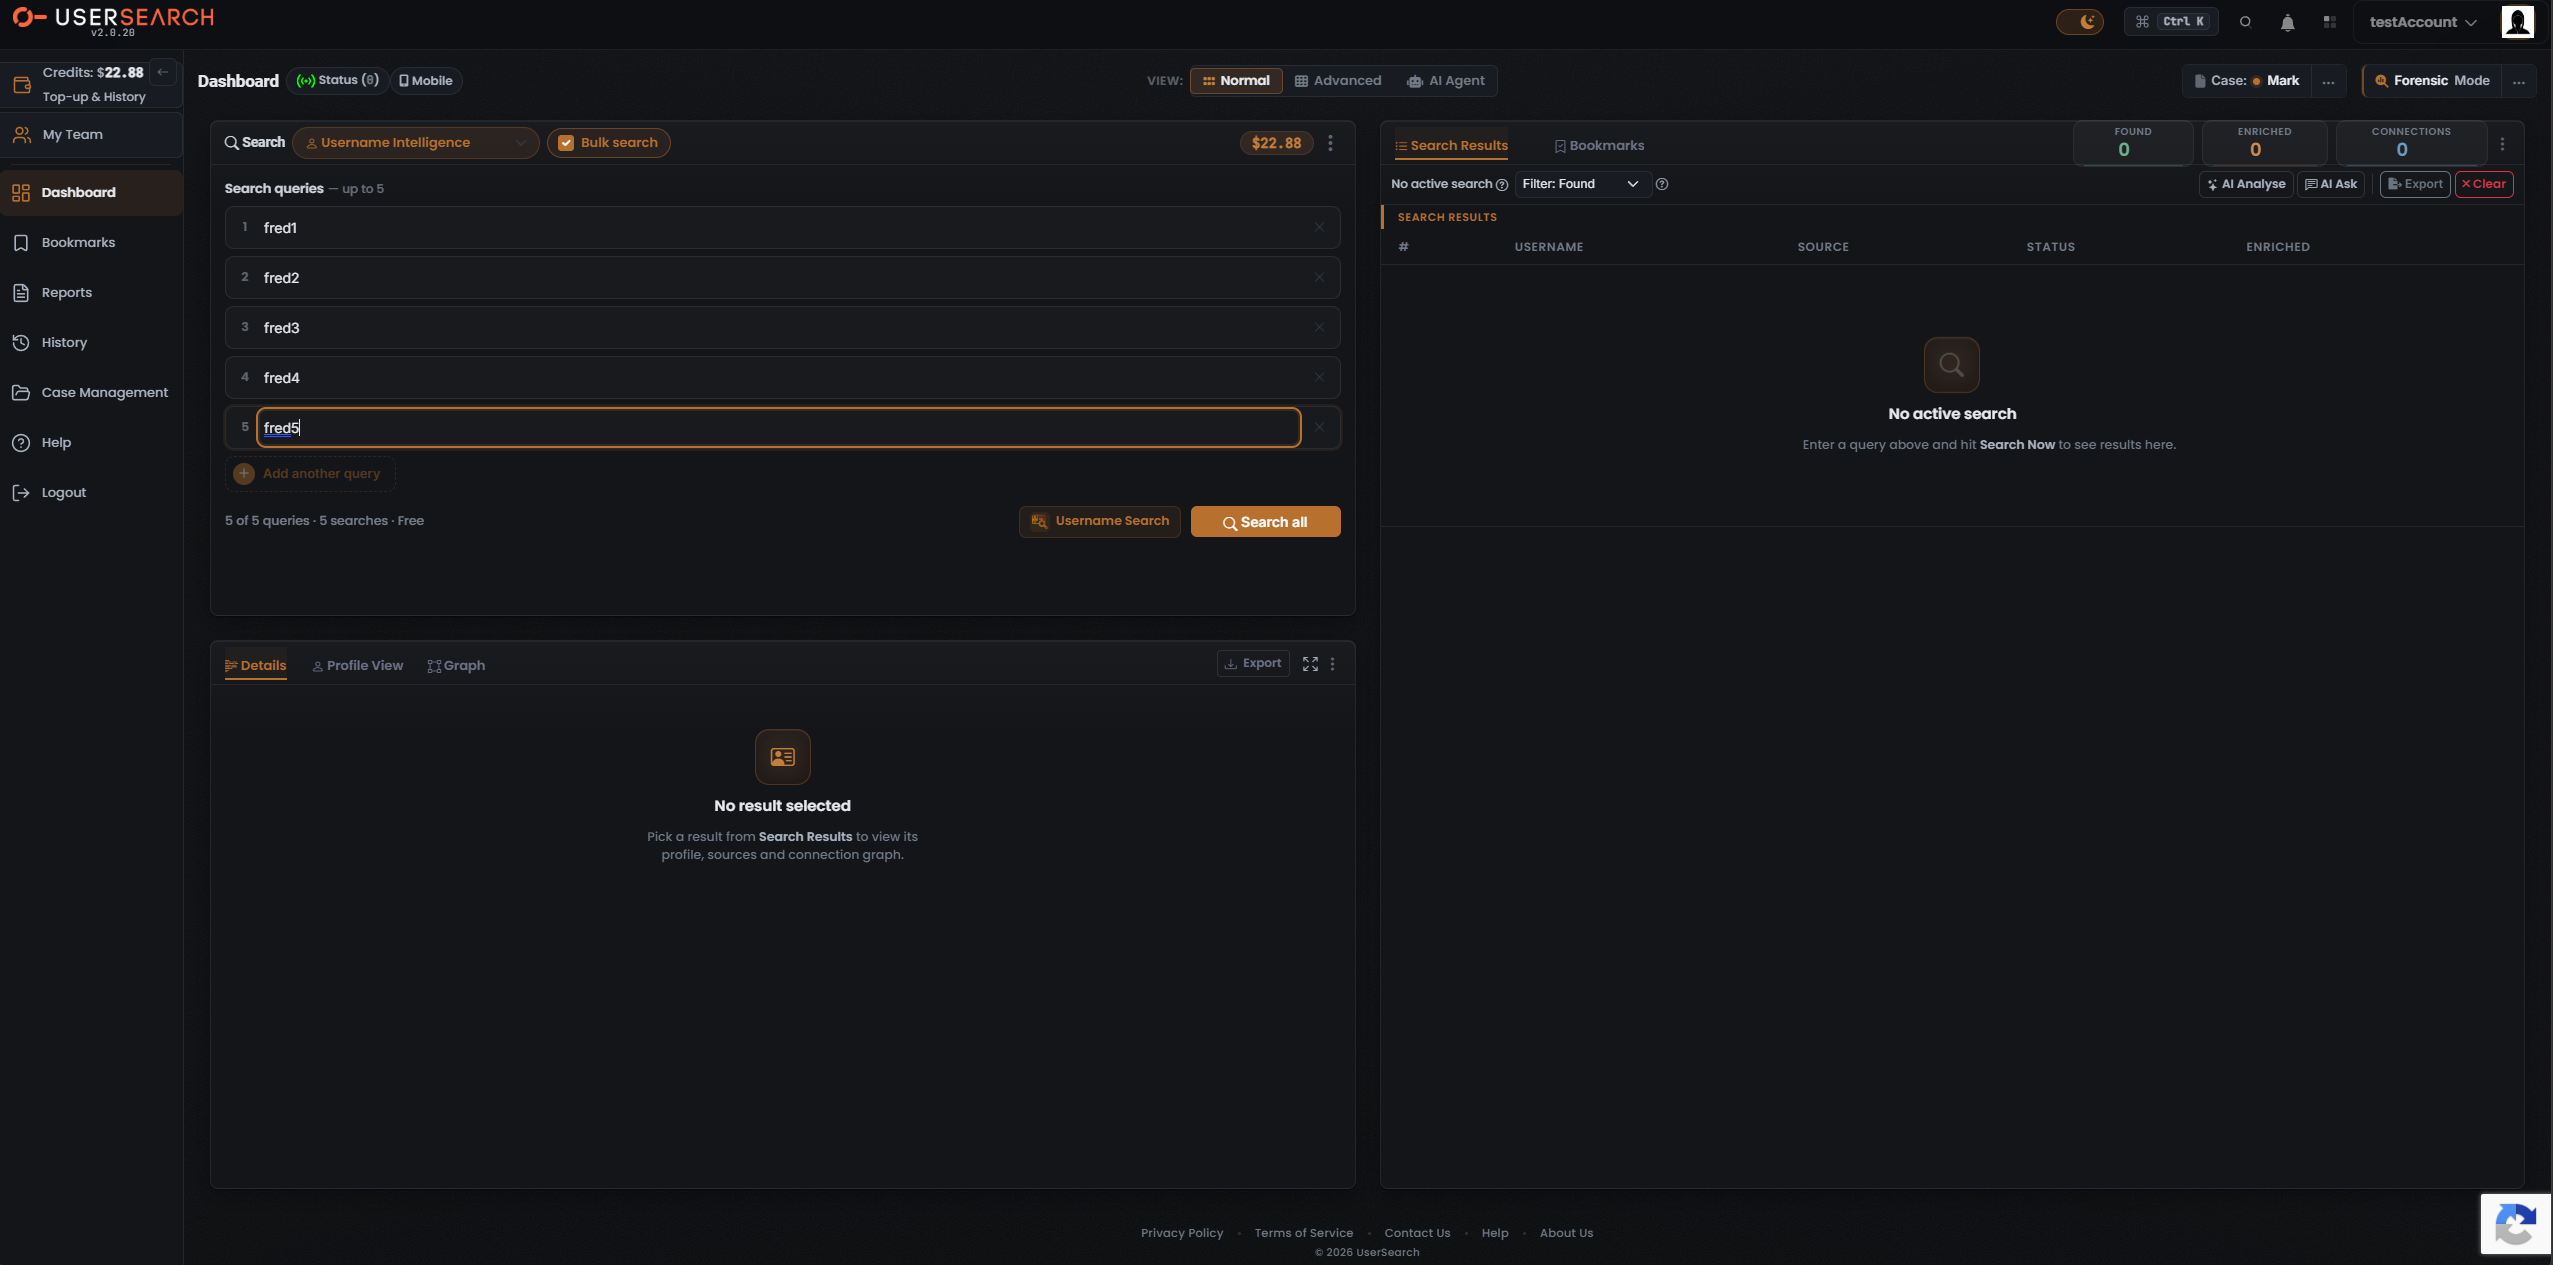Open the Privacy Policy link
This screenshot has width=2553, height=1265.
tap(1182, 1233)
